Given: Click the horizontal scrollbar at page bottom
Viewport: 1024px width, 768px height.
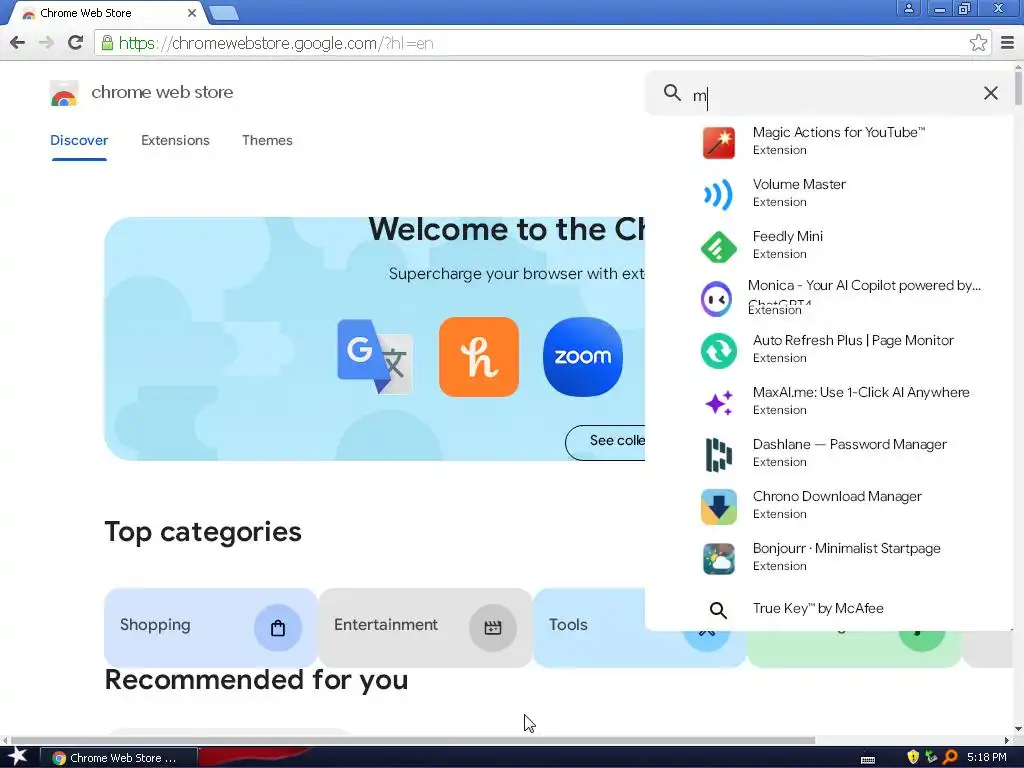Looking at the screenshot, I should 413,741.
